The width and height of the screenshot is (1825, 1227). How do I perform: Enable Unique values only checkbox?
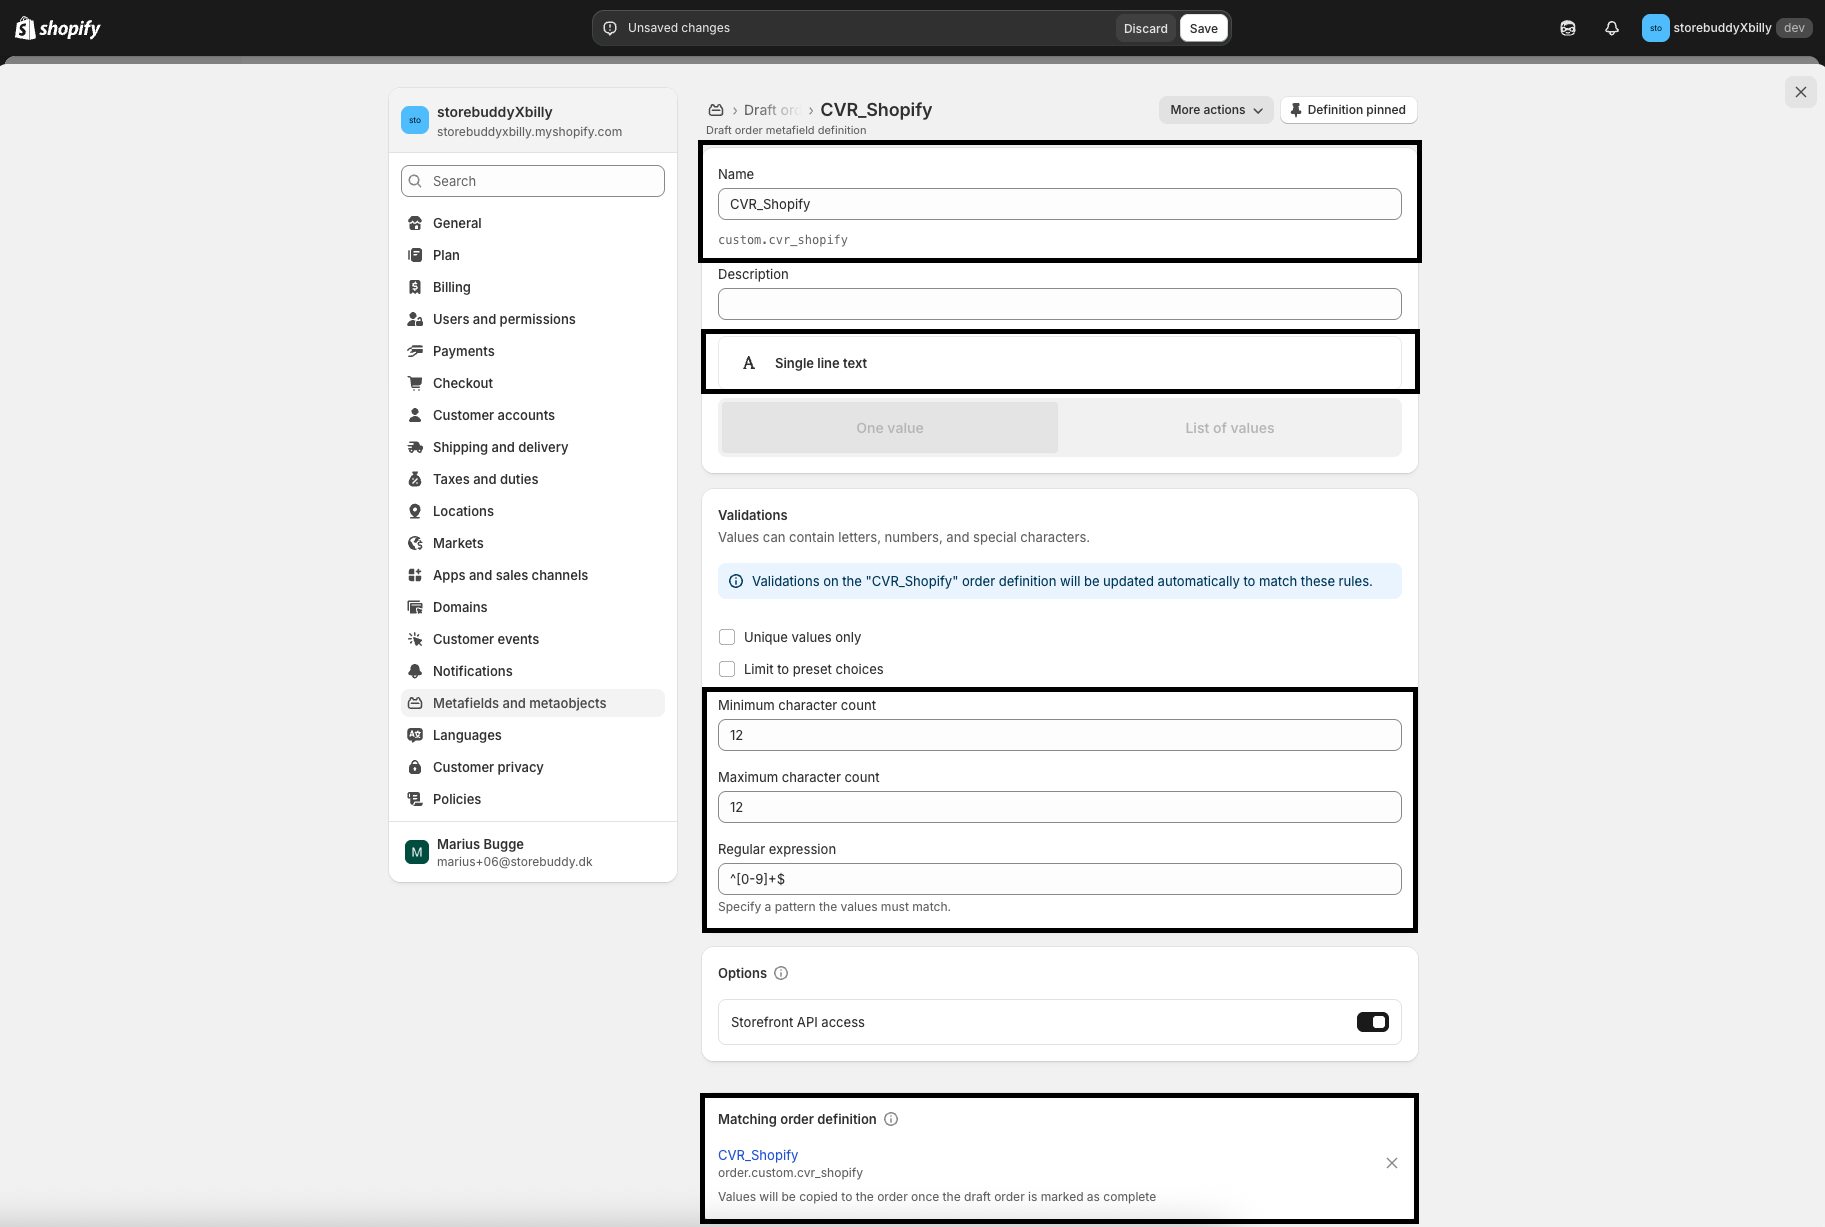click(x=727, y=637)
